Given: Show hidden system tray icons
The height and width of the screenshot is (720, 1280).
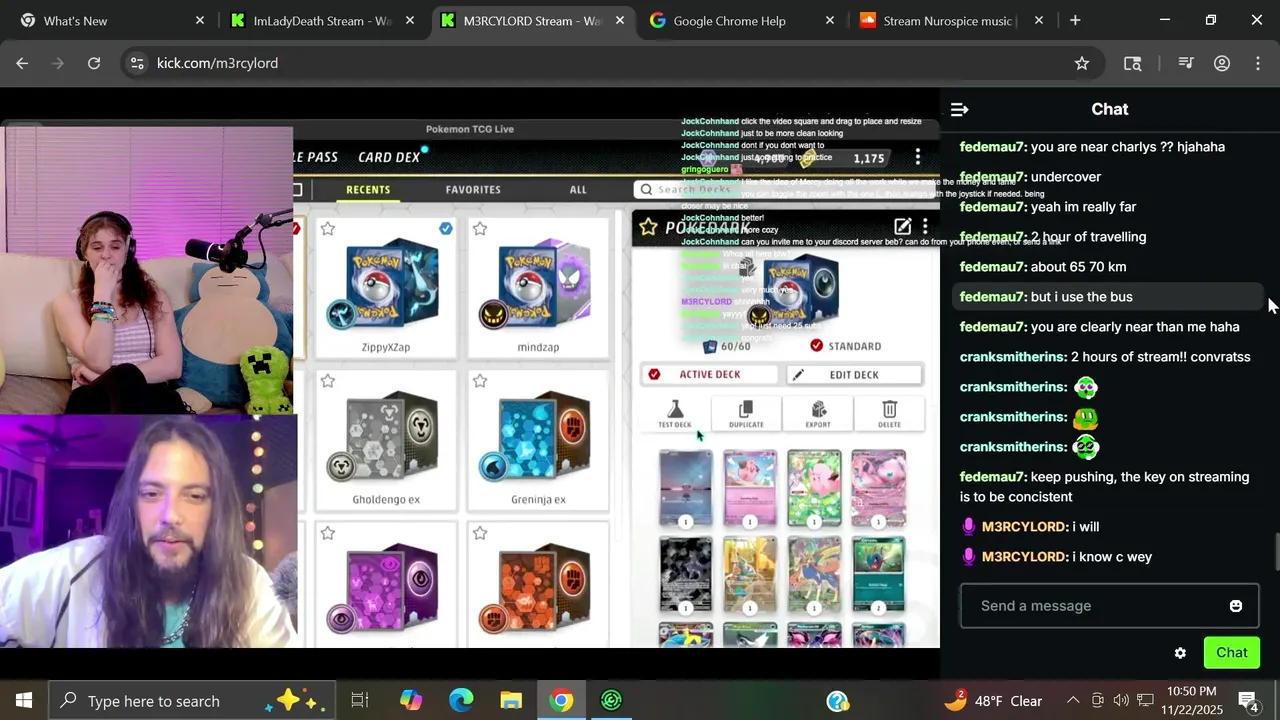Looking at the screenshot, I should [1073, 701].
